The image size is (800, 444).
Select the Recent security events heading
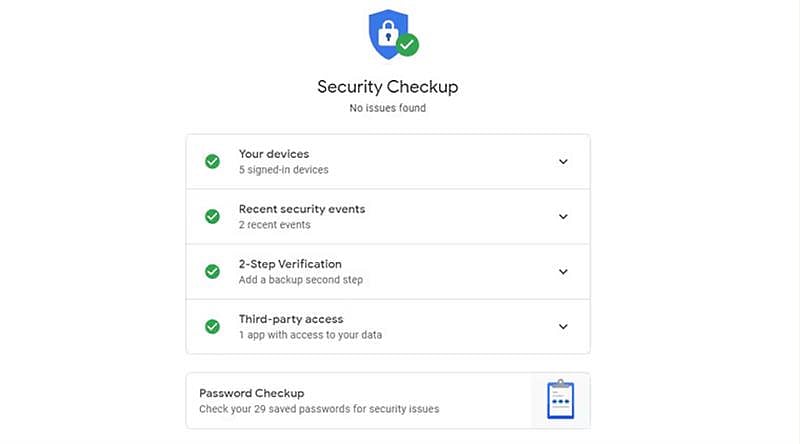pos(301,209)
